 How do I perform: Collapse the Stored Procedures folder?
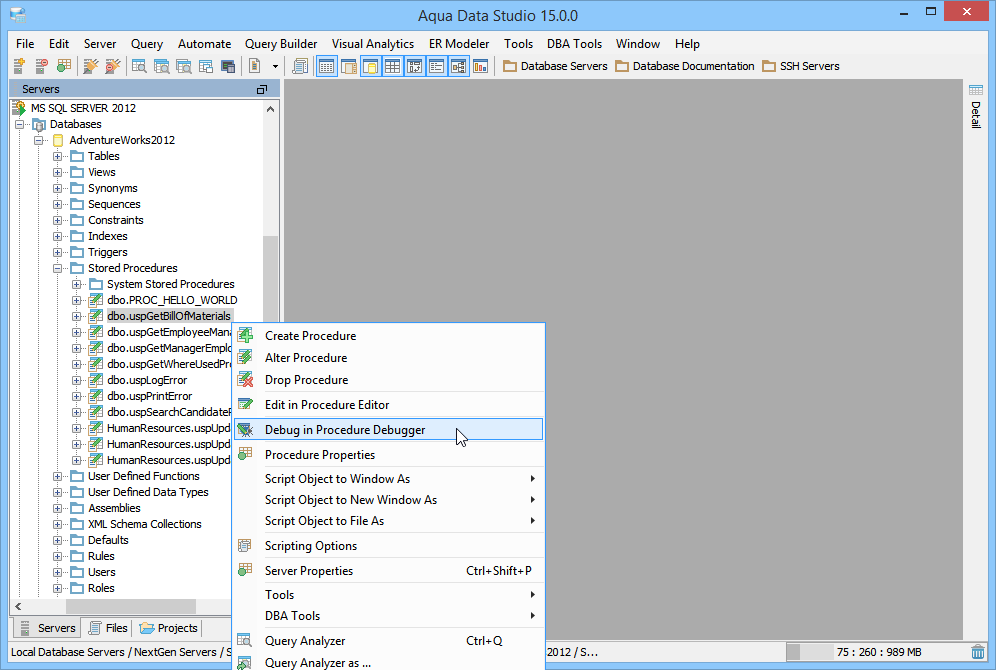pos(58,269)
